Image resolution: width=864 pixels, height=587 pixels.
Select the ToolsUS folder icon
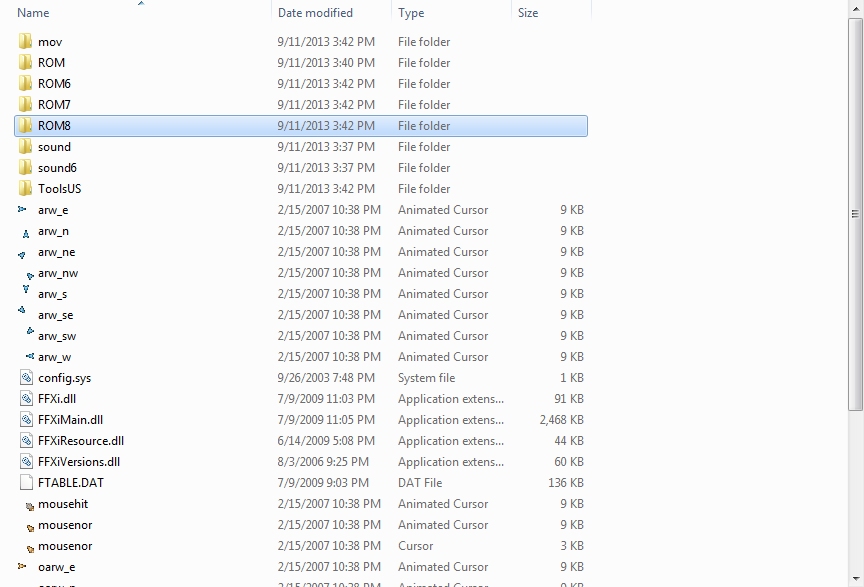26,189
